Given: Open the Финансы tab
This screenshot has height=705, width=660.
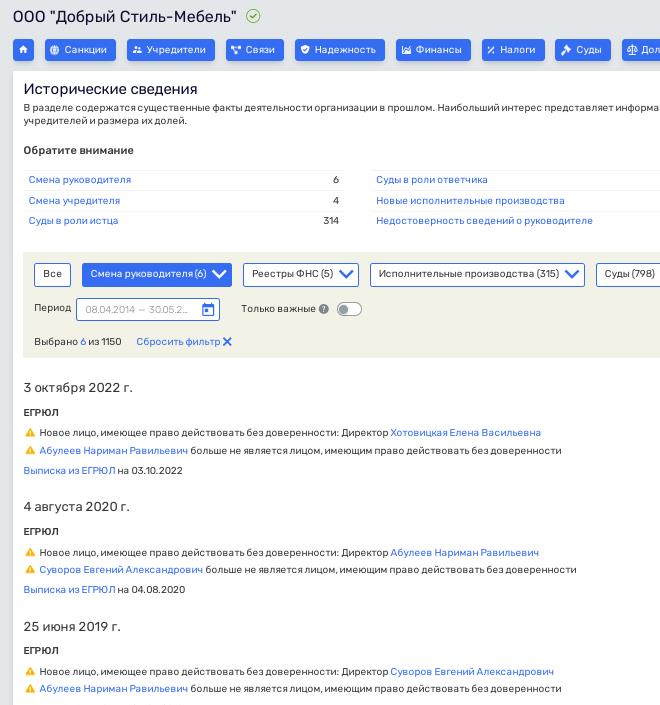Looking at the screenshot, I should click(x=433, y=49).
